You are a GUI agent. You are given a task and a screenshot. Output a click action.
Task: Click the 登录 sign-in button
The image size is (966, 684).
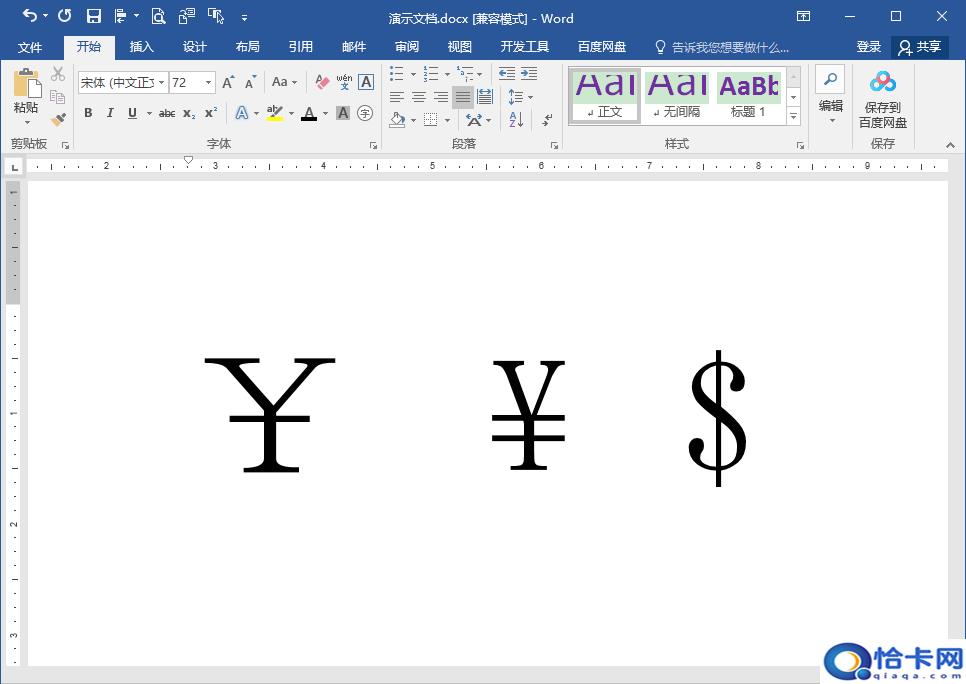pos(868,47)
